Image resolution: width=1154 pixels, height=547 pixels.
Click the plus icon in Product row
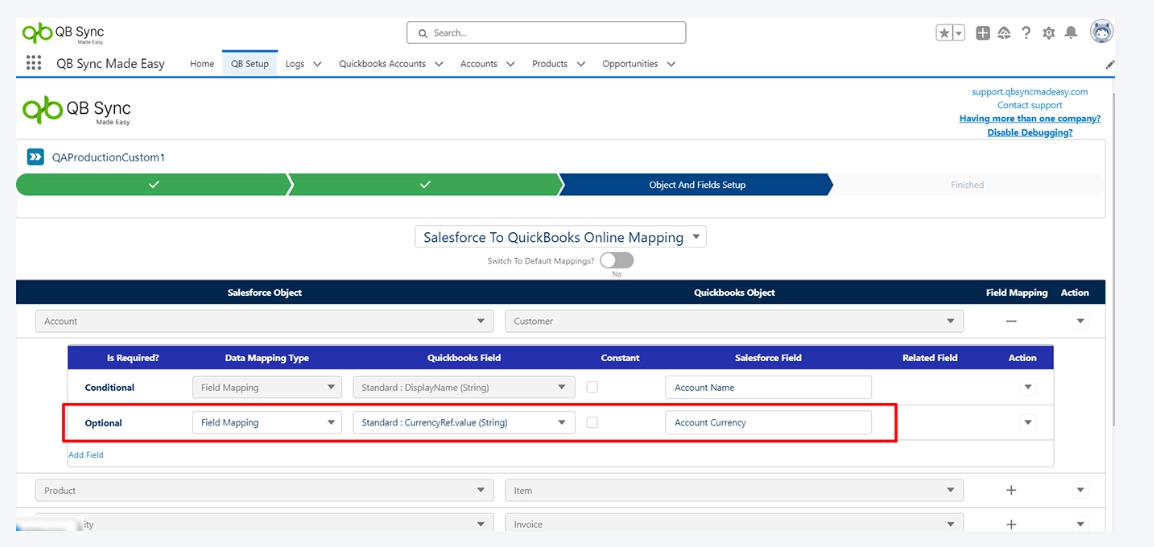pos(1011,490)
